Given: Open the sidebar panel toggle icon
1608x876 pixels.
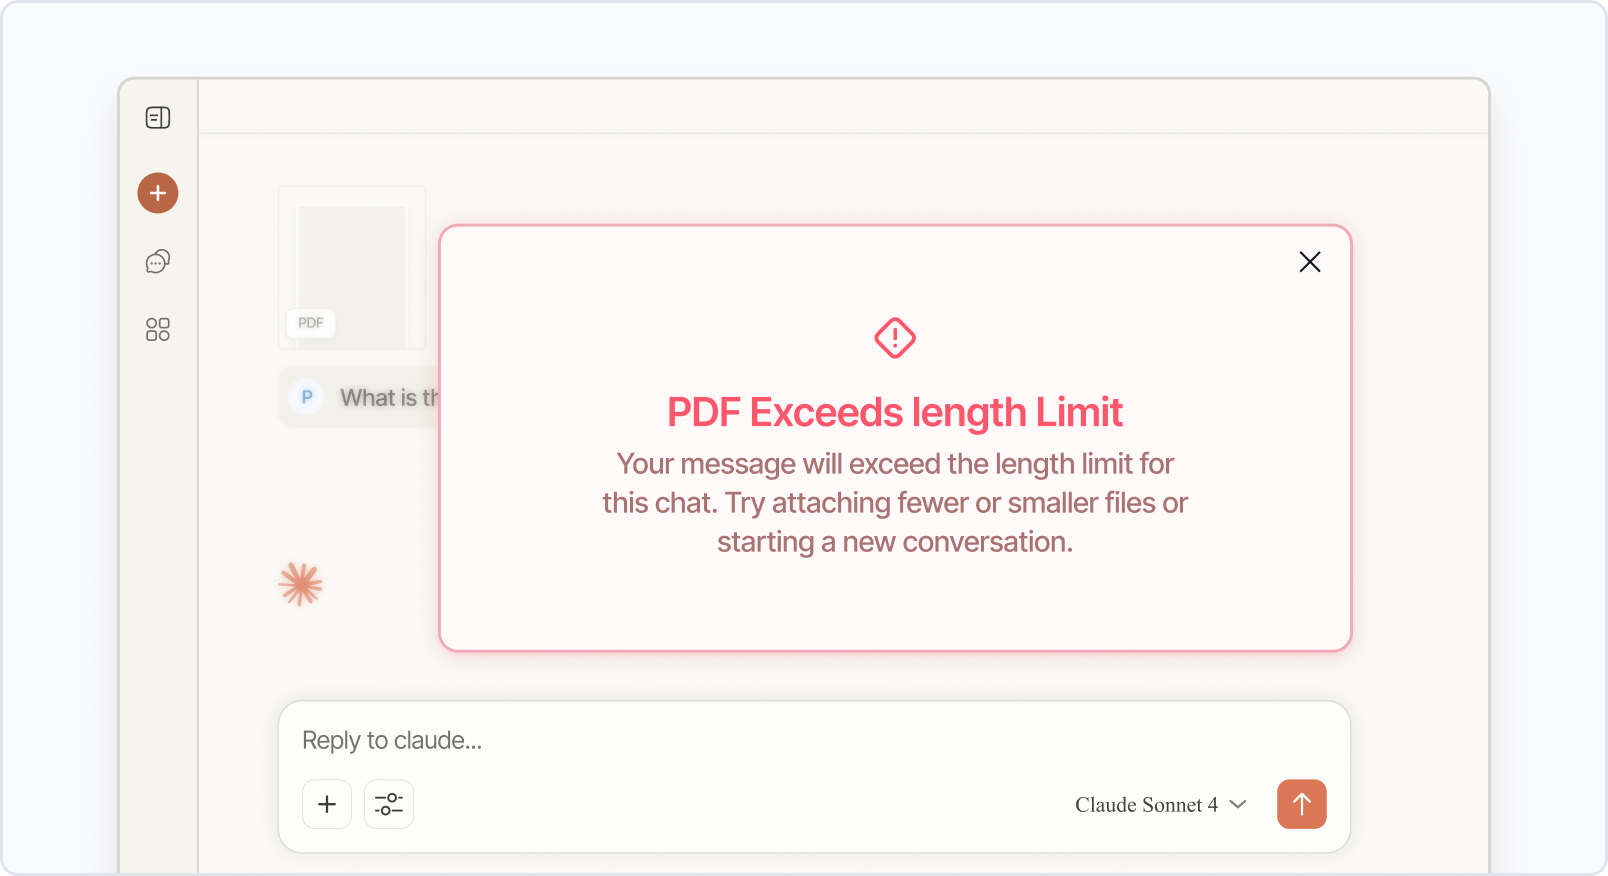Looking at the screenshot, I should coord(157,117).
